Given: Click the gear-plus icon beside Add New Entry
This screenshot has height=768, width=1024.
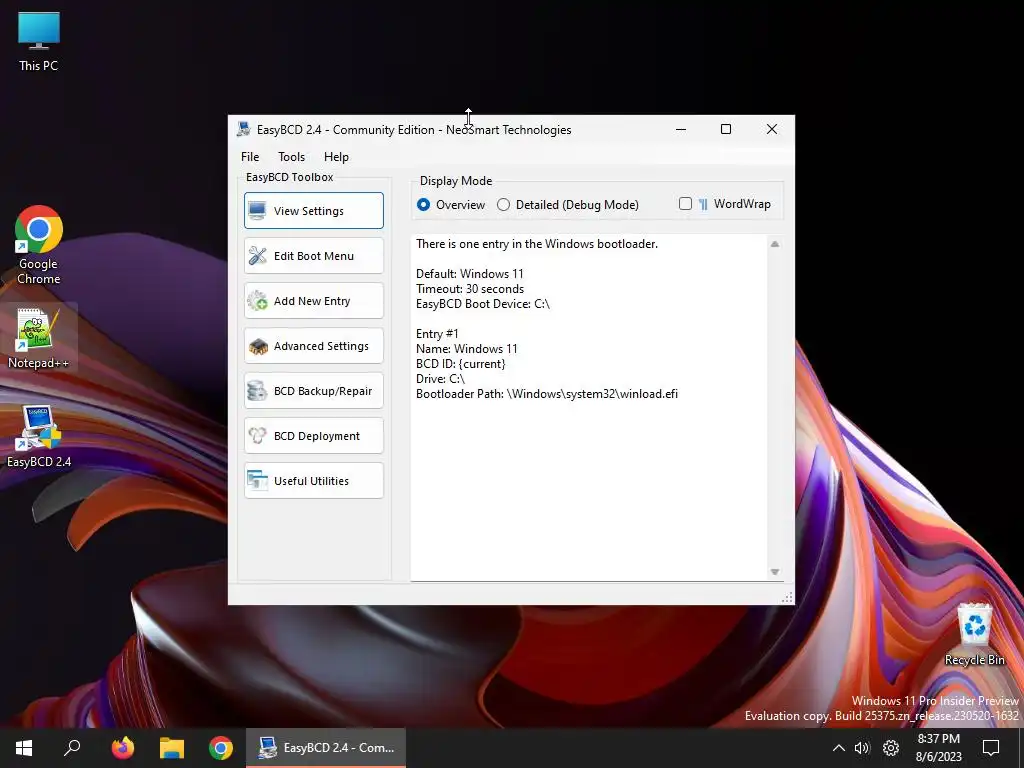Looking at the screenshot, I should (x=257, y=301).
